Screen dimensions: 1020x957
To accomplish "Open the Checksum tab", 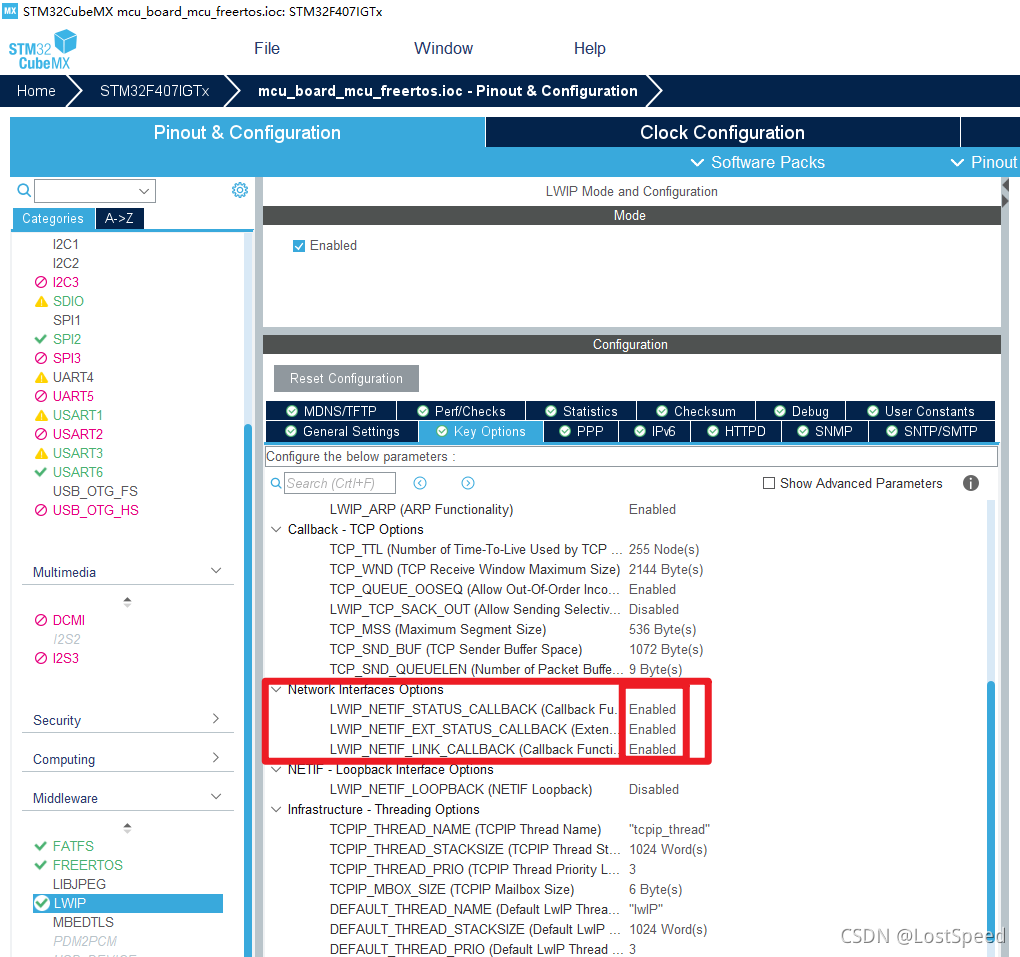I will (695, 411).
